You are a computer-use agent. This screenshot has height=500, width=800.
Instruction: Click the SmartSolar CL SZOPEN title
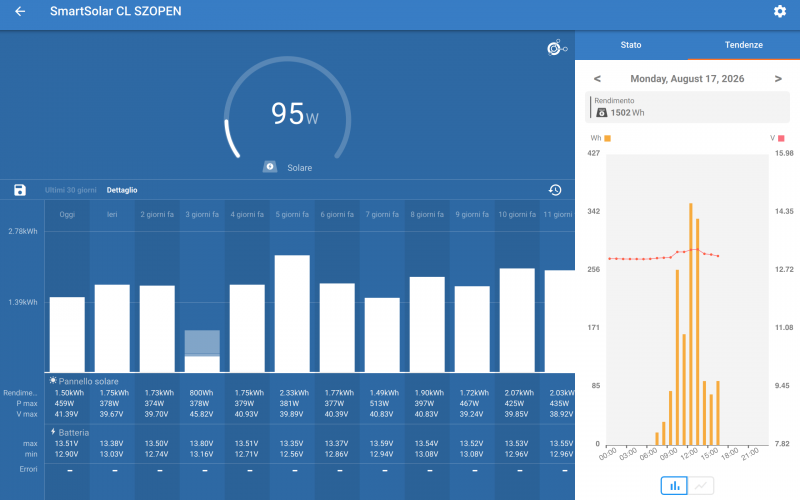(116, 11)
